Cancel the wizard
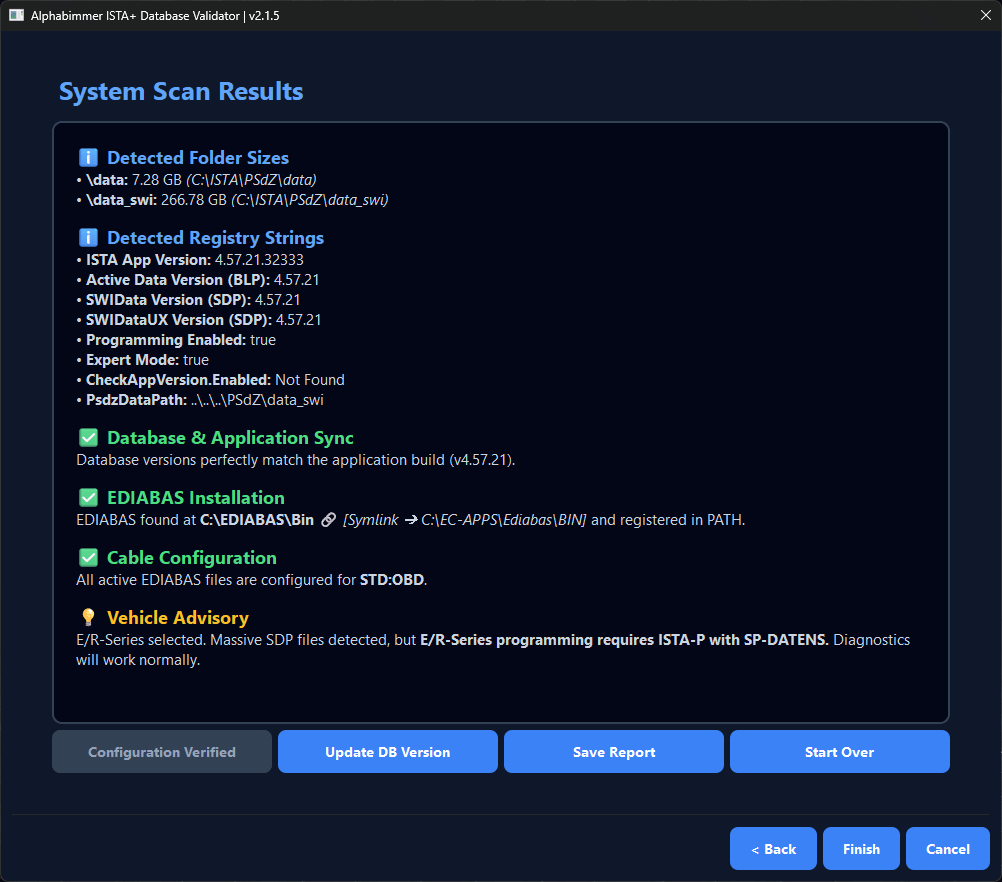The width and height of the screenshot is (1002, 882). (948, 848)
